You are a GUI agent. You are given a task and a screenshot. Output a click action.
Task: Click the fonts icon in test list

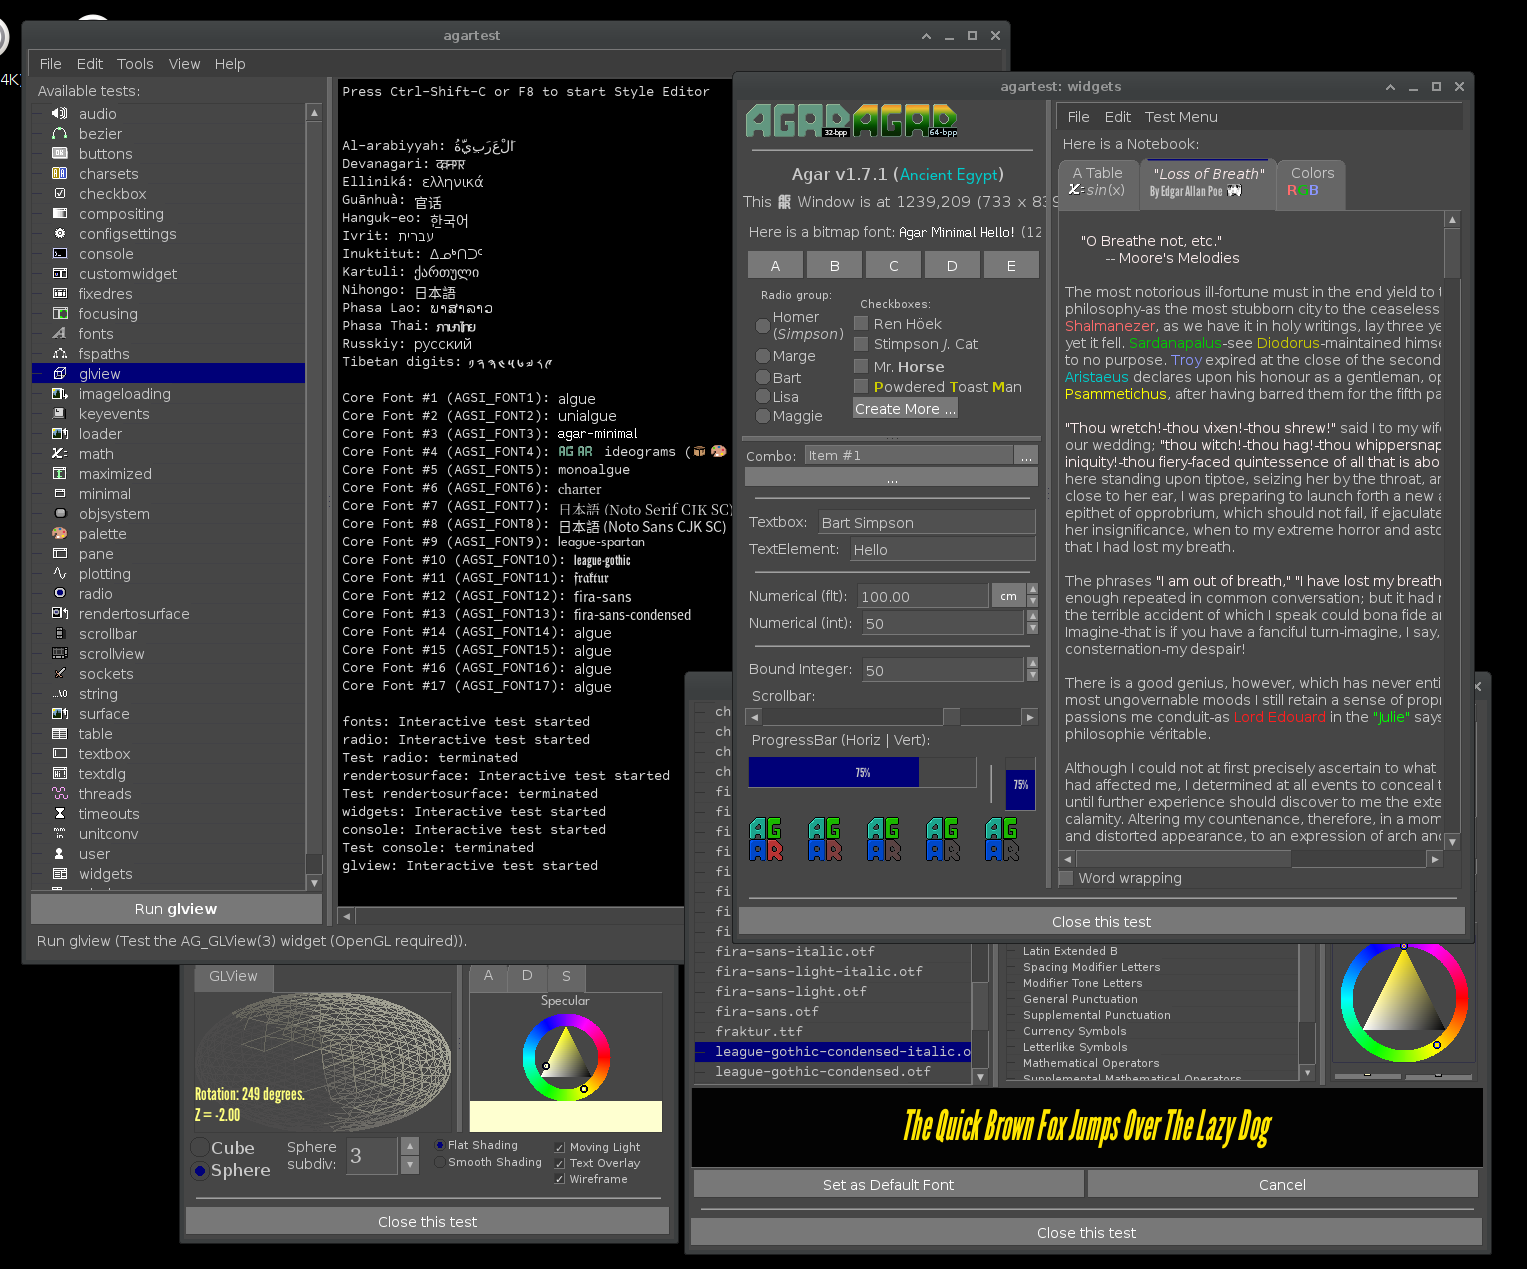point(59,334)
